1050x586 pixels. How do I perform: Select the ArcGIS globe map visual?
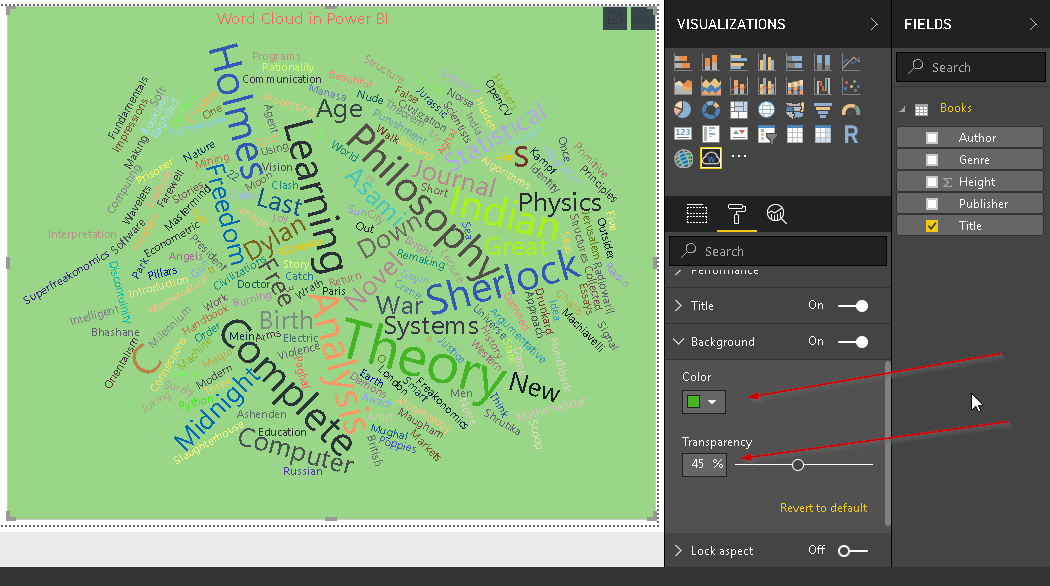point(682,158)
